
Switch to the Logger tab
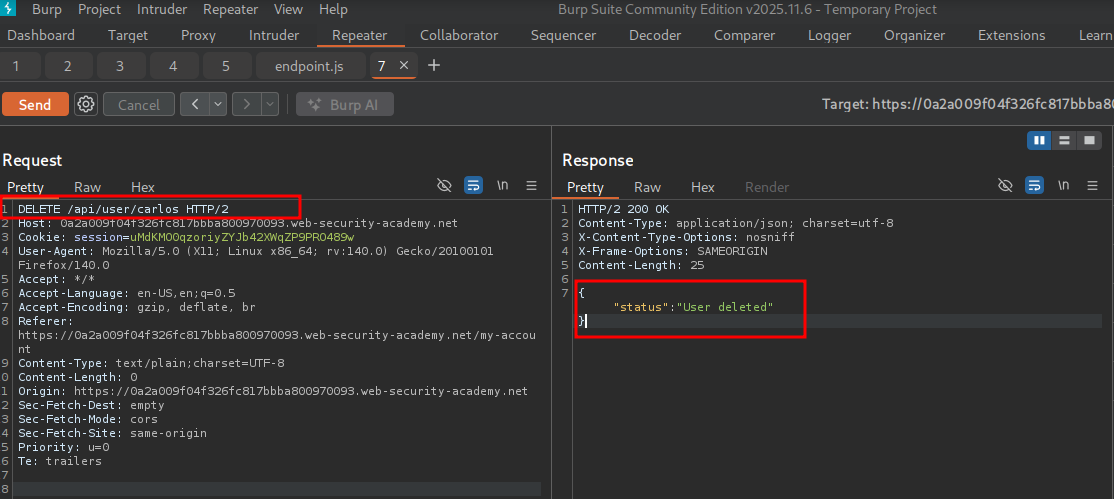pos(829,36)
